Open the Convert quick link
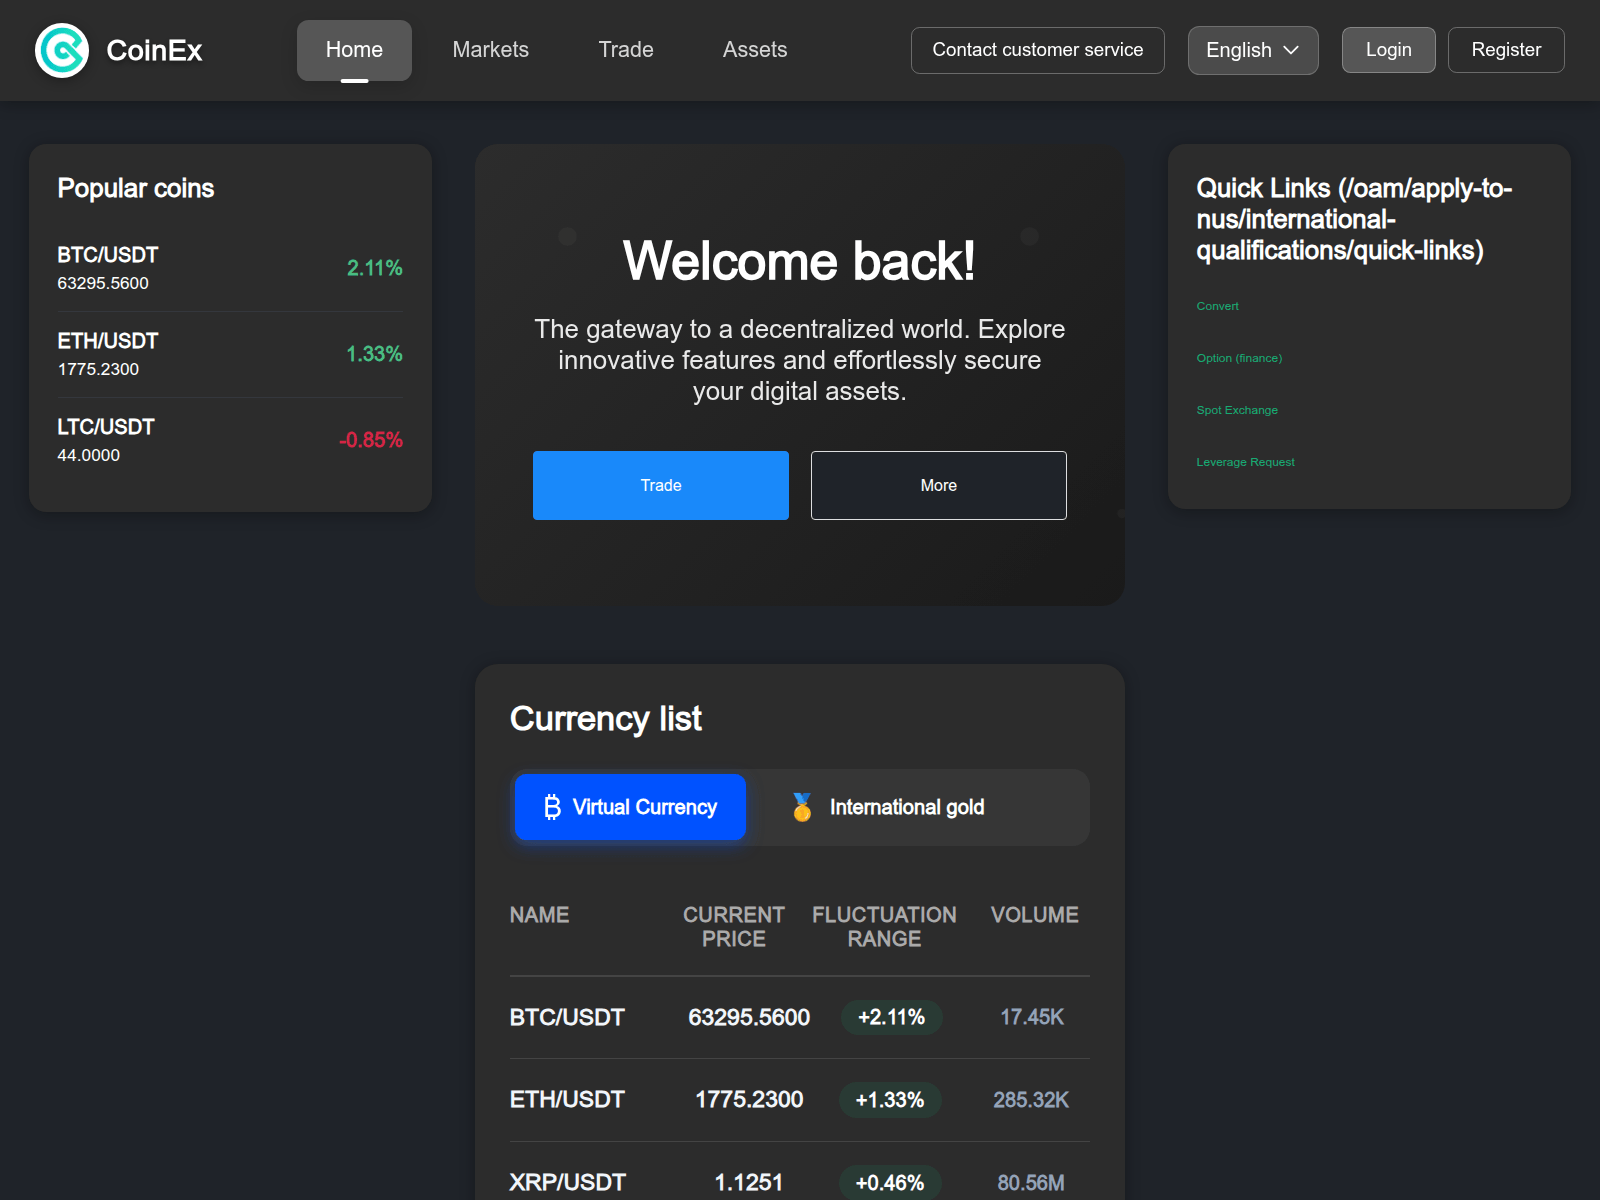 (x=1217, y=306)
